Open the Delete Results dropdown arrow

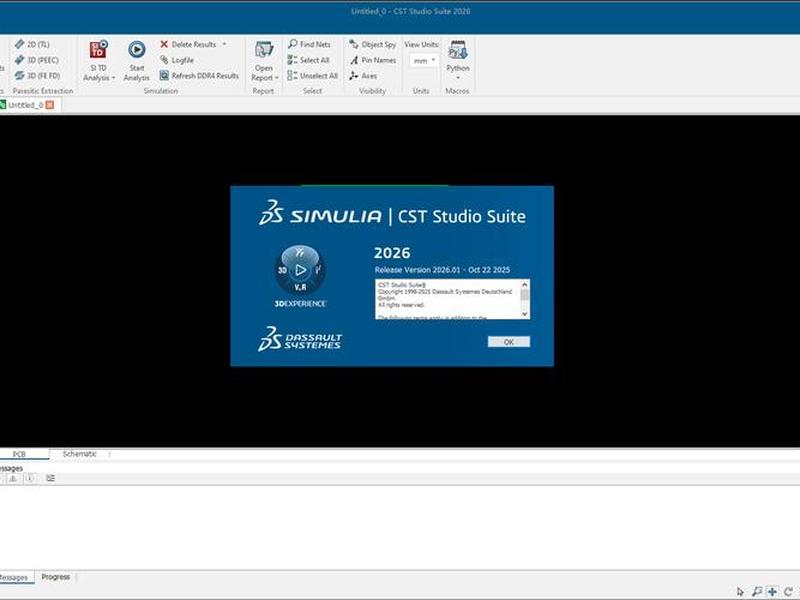click(224, 44)
